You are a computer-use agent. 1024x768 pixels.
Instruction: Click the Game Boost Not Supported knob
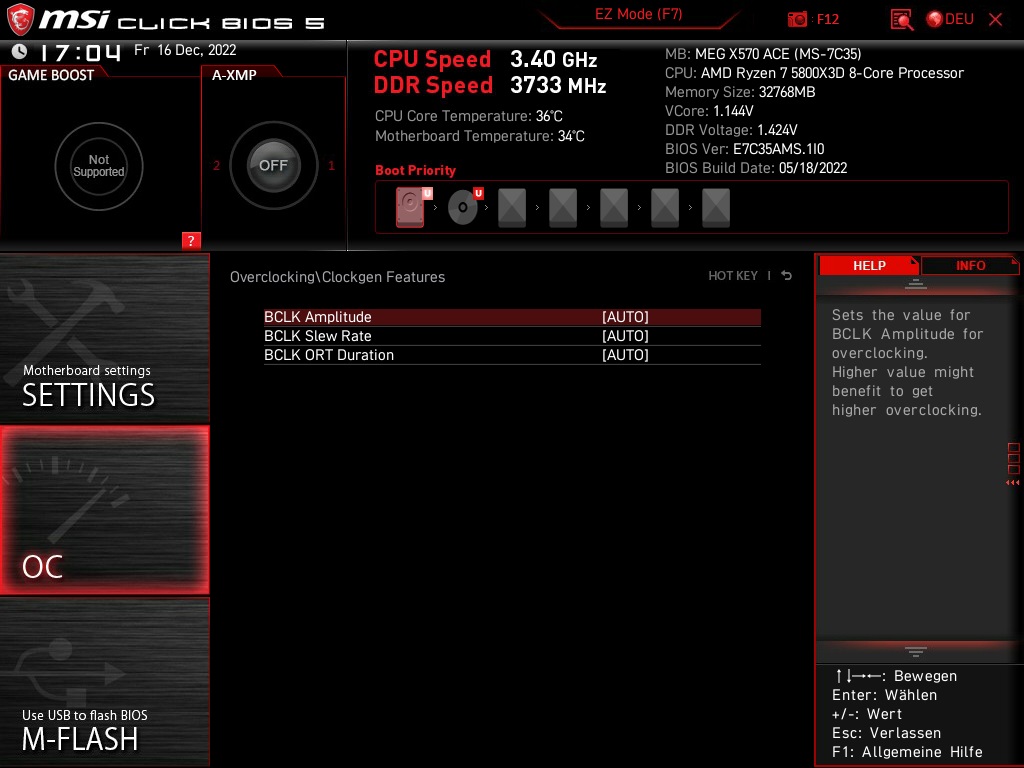pyautogui.click(x=99, y=166)
